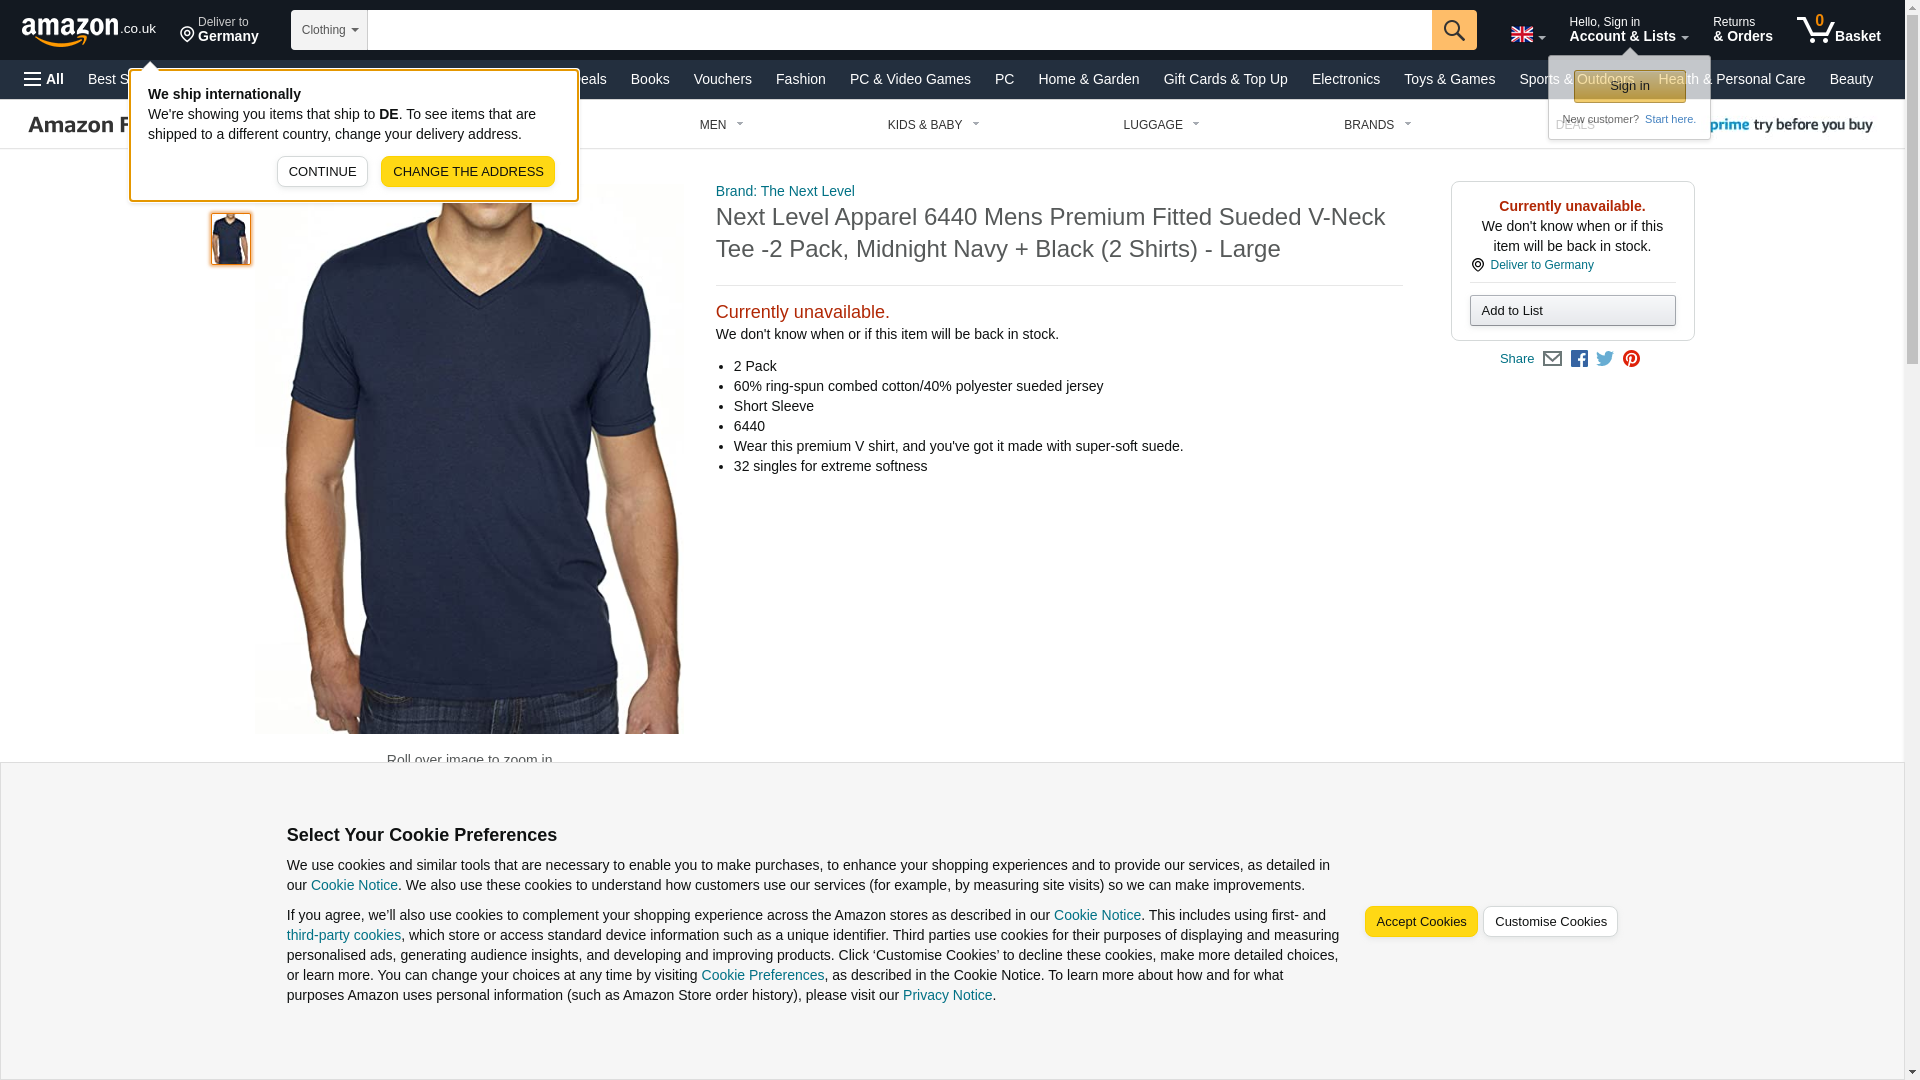Viewport: 1920px width, 1080px height.
Task: Expand the LUGGAGE menu
Action: pyautogui.click(x=1161, y=125)
